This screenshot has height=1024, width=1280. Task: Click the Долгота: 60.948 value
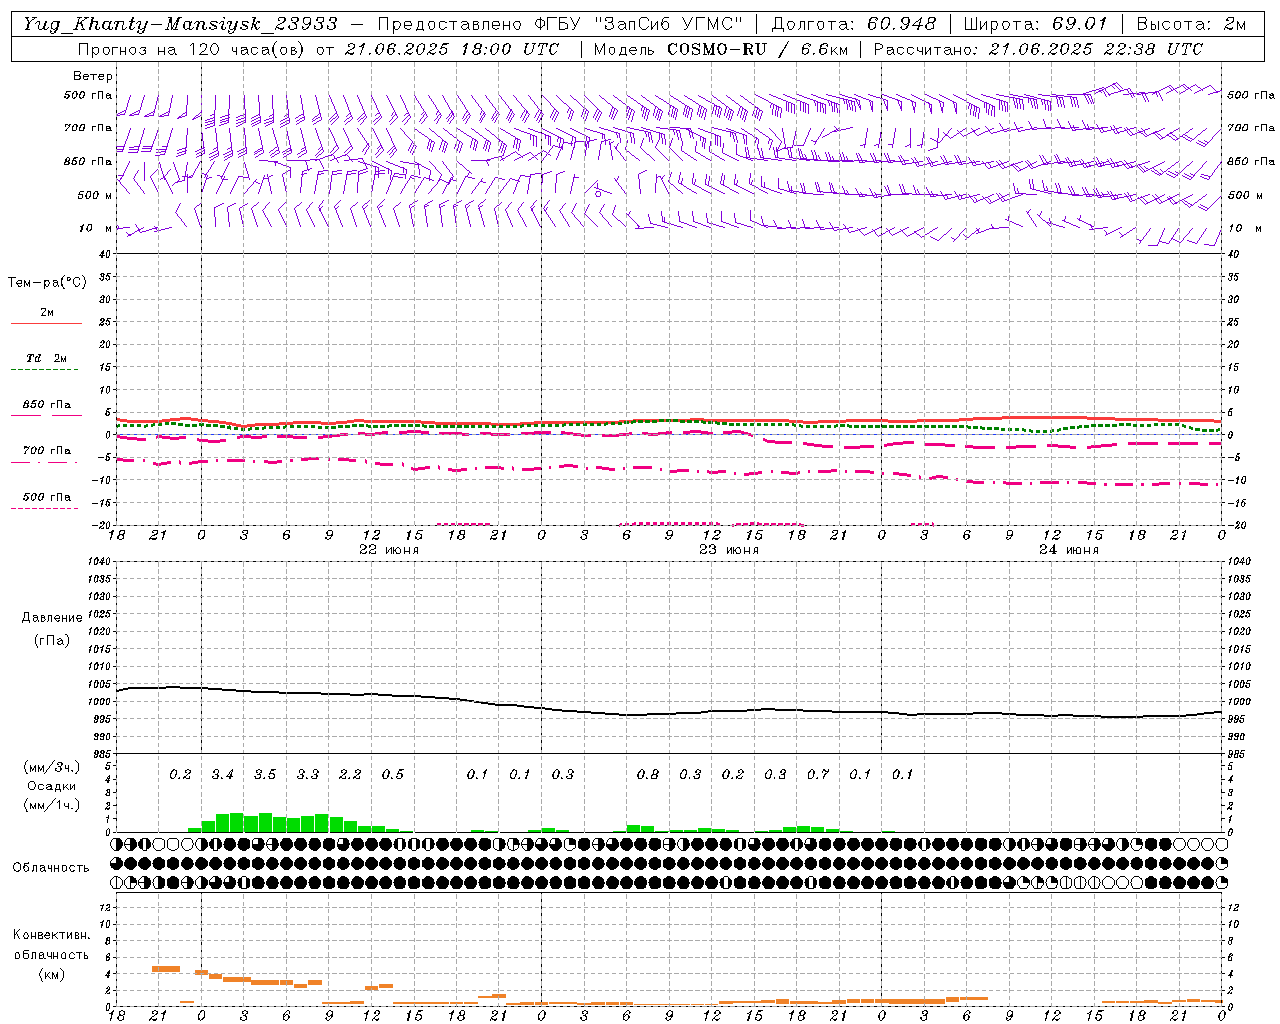(x=854, y=24)
